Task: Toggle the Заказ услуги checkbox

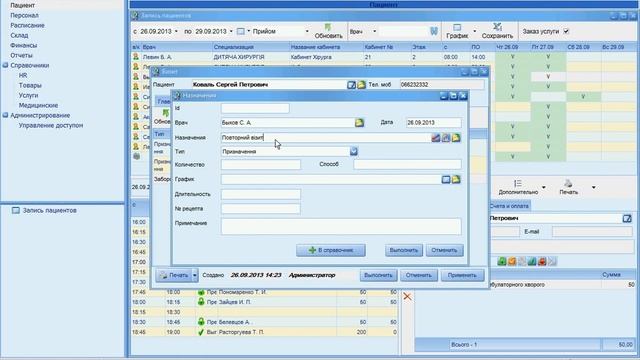Action: pyautogui.click(x=566, y=31)
